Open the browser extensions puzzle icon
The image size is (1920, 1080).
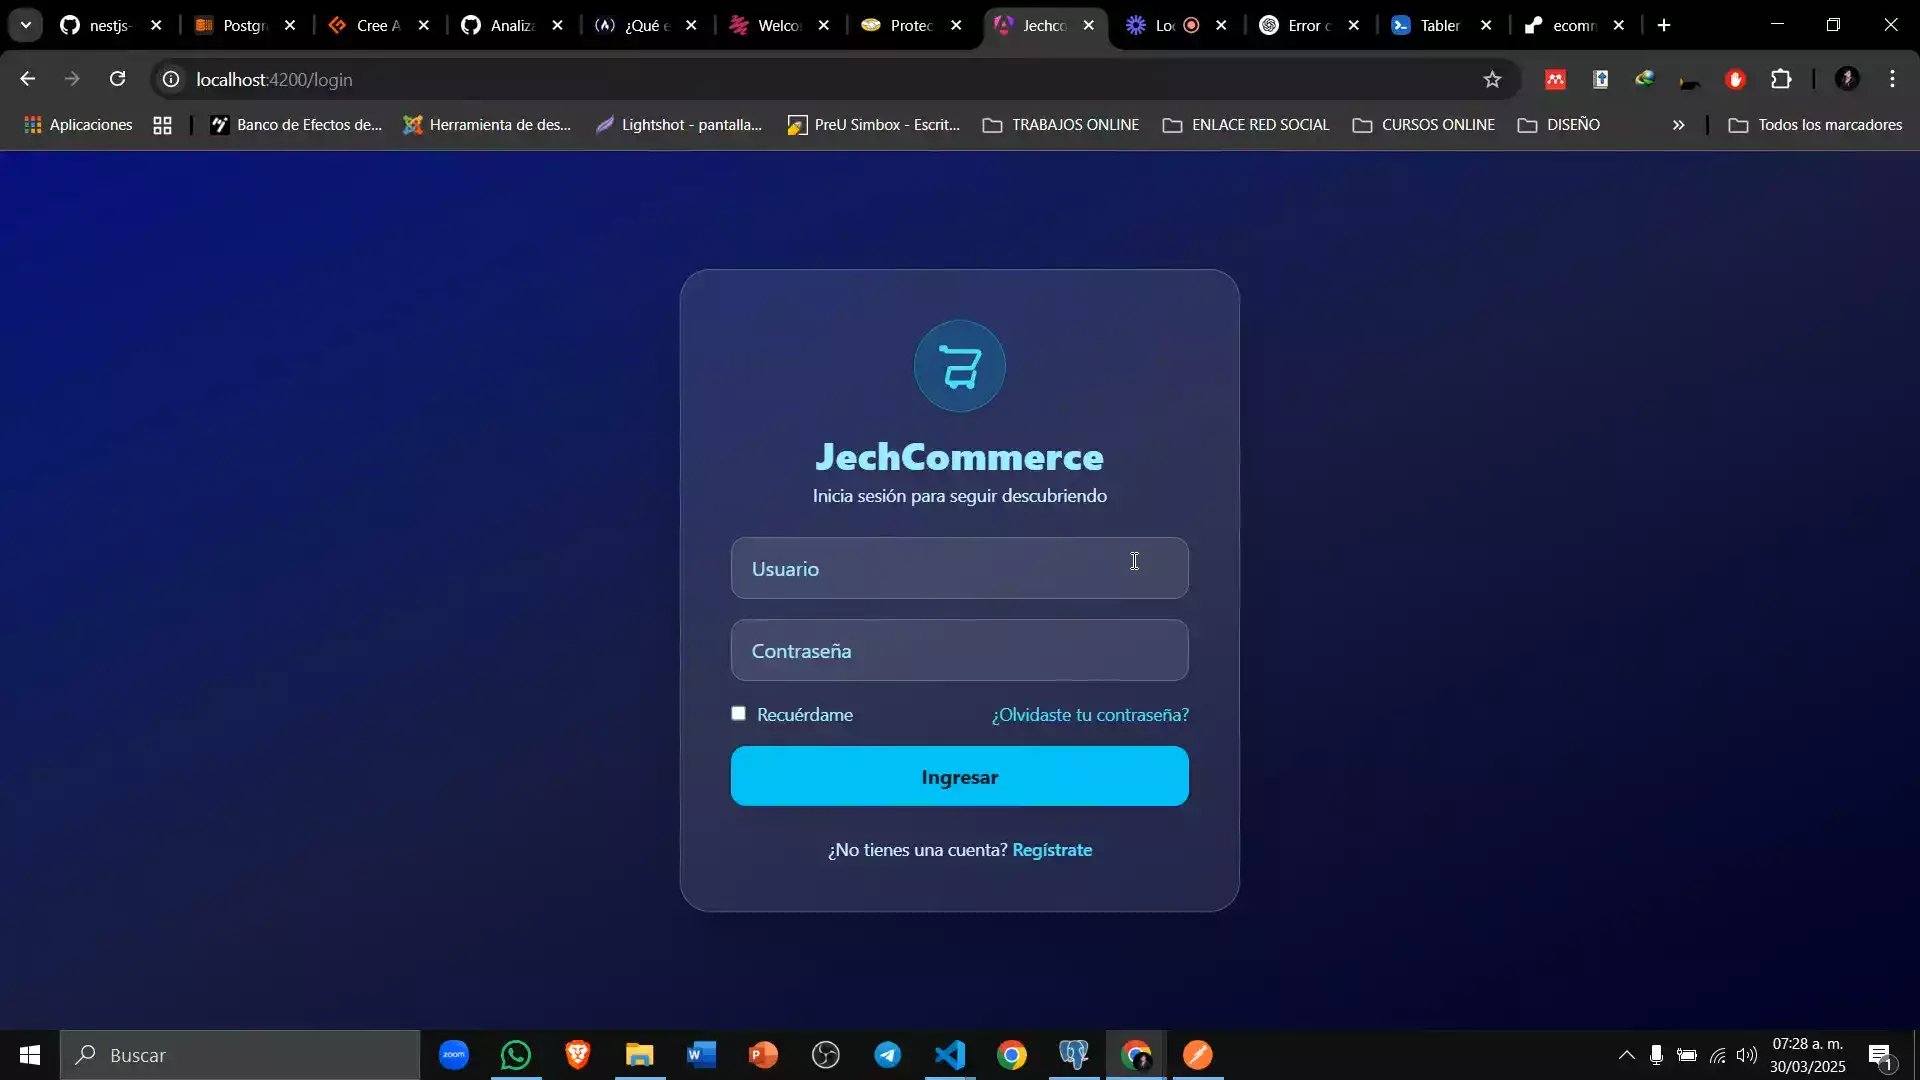[1783, 79]
